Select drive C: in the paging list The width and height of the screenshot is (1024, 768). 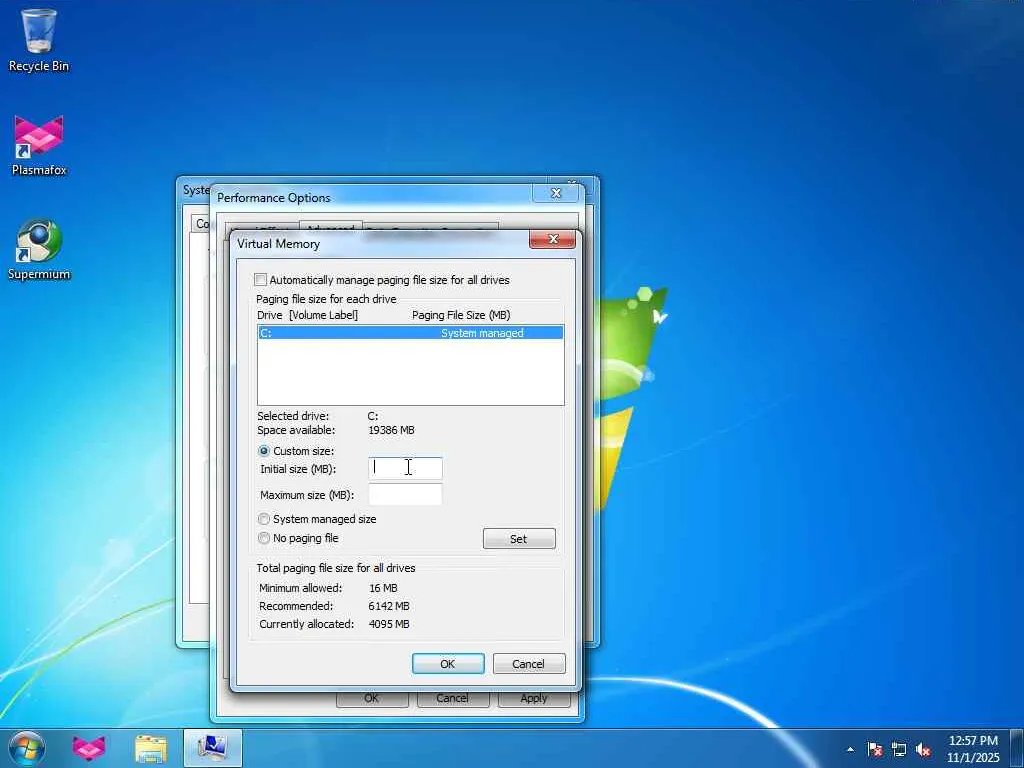point(410,333)
